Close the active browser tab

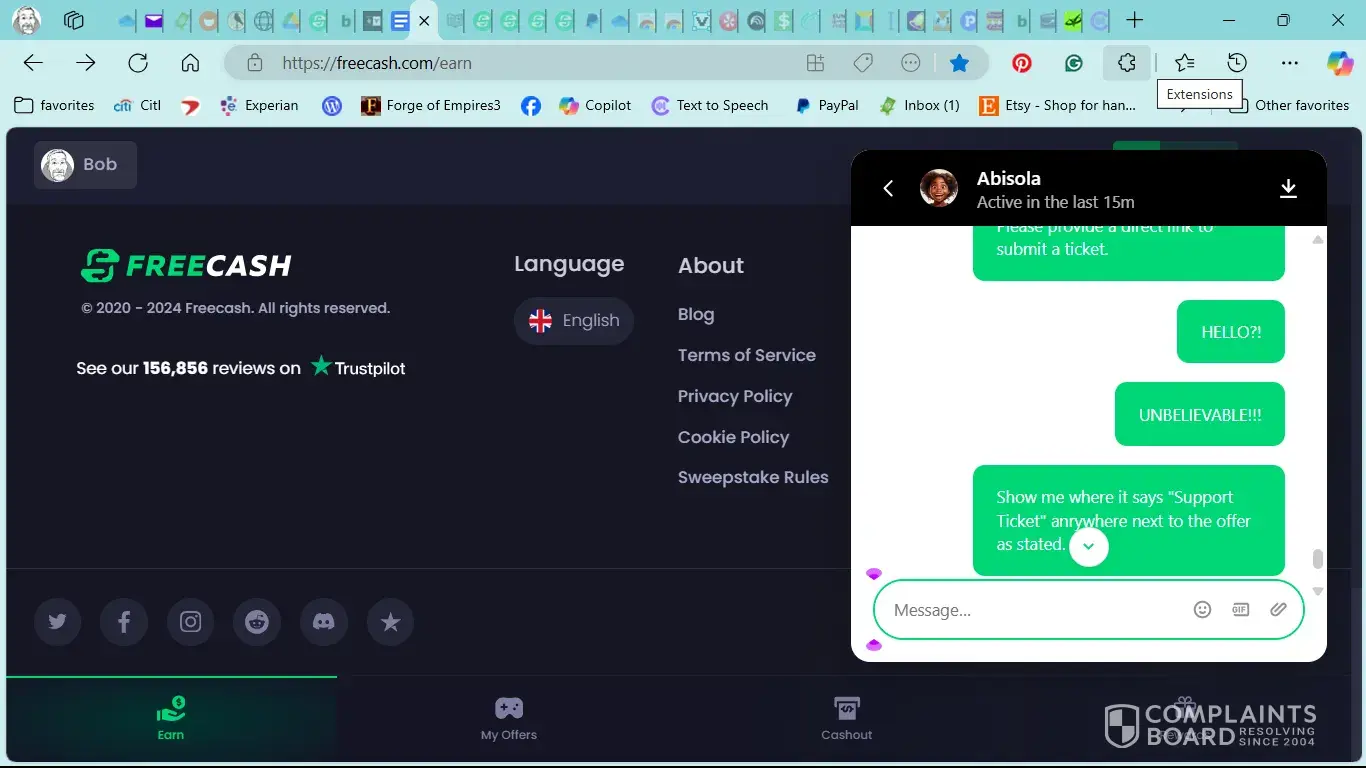pyautogui.click(x=424, y=20)
